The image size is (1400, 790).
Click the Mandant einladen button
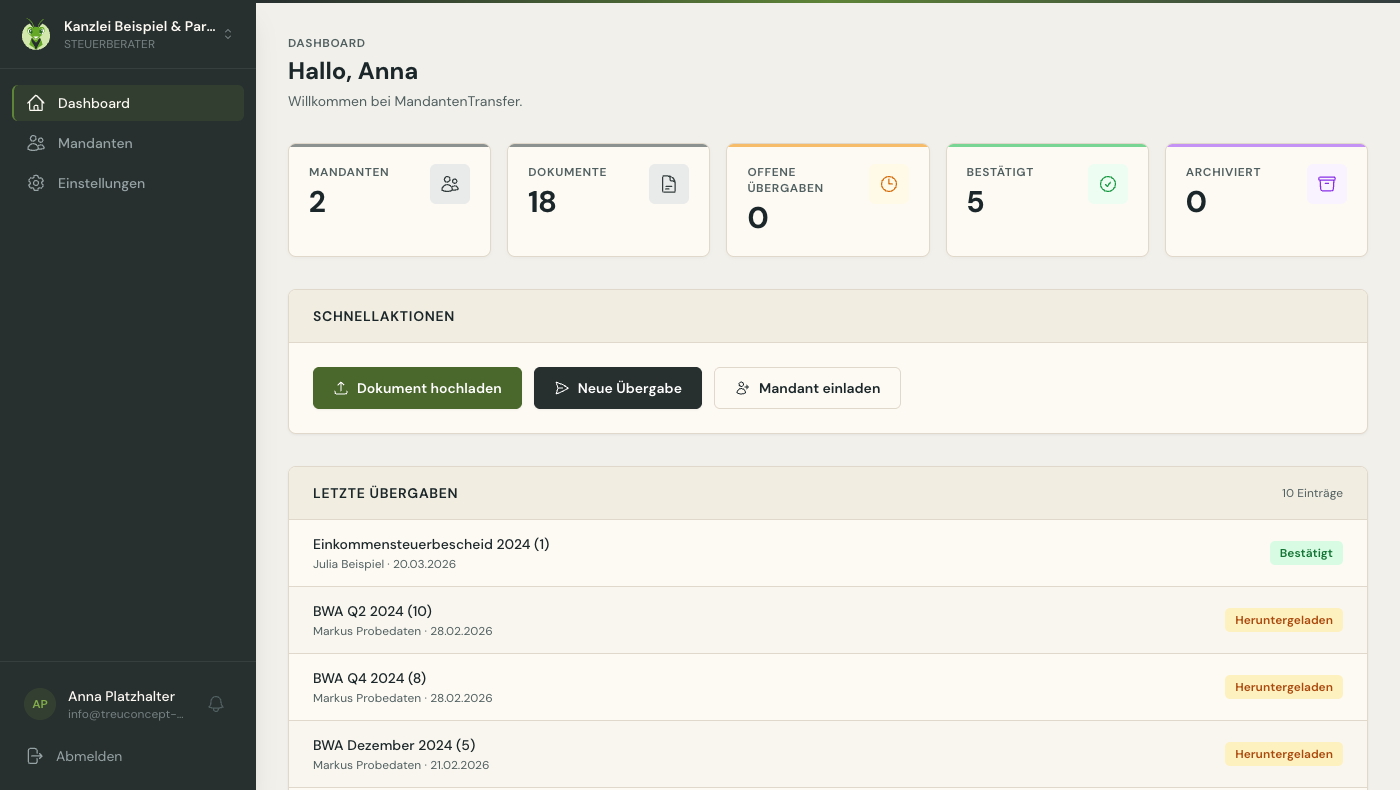click(x=807, y=388)
